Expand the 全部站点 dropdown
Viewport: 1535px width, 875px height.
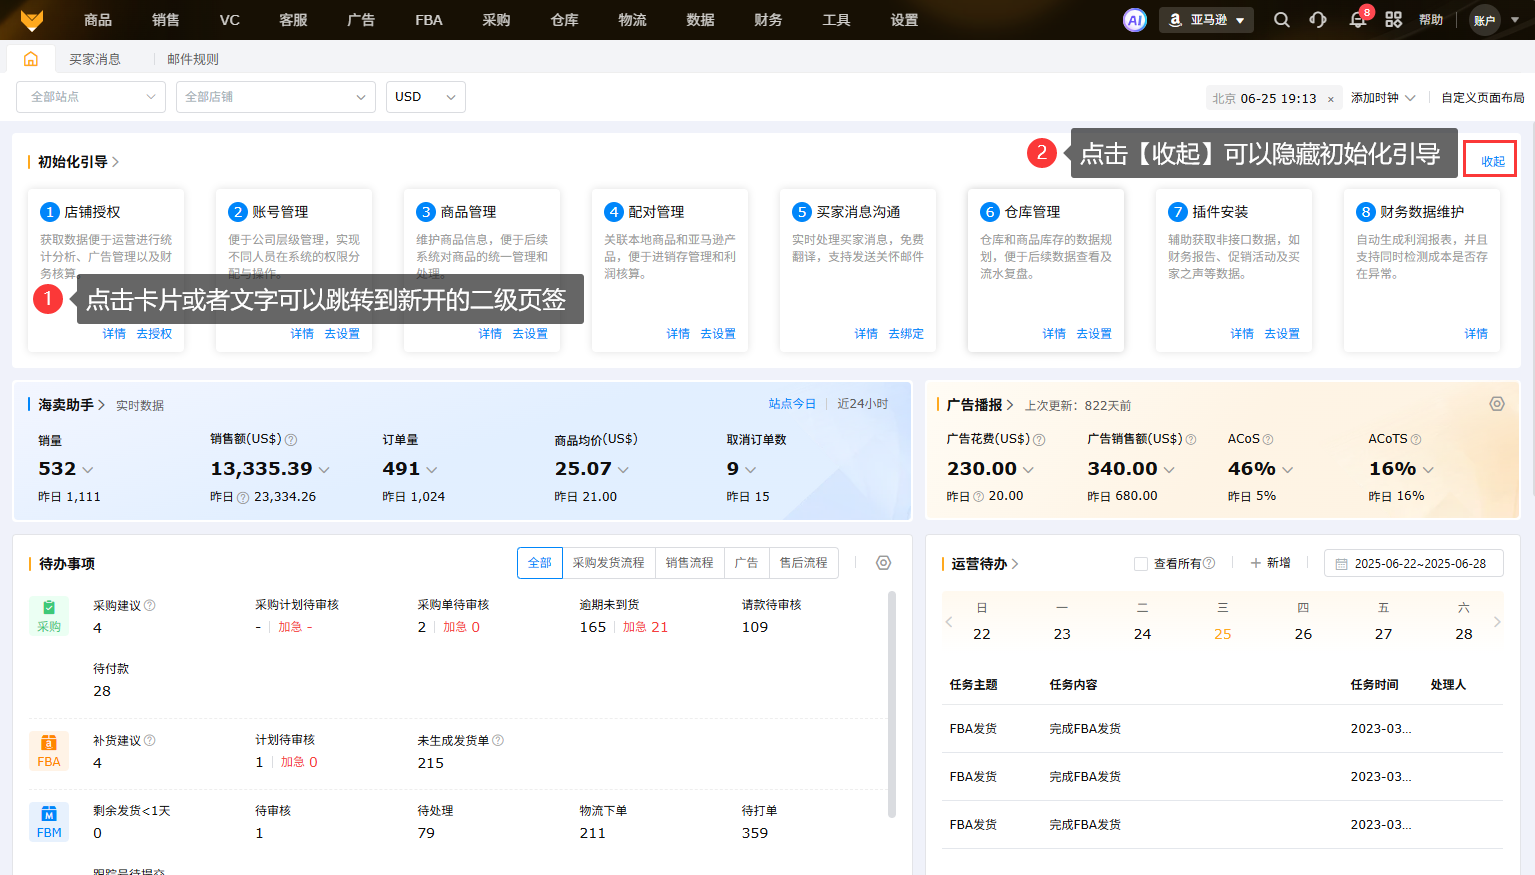click(91, 97)
